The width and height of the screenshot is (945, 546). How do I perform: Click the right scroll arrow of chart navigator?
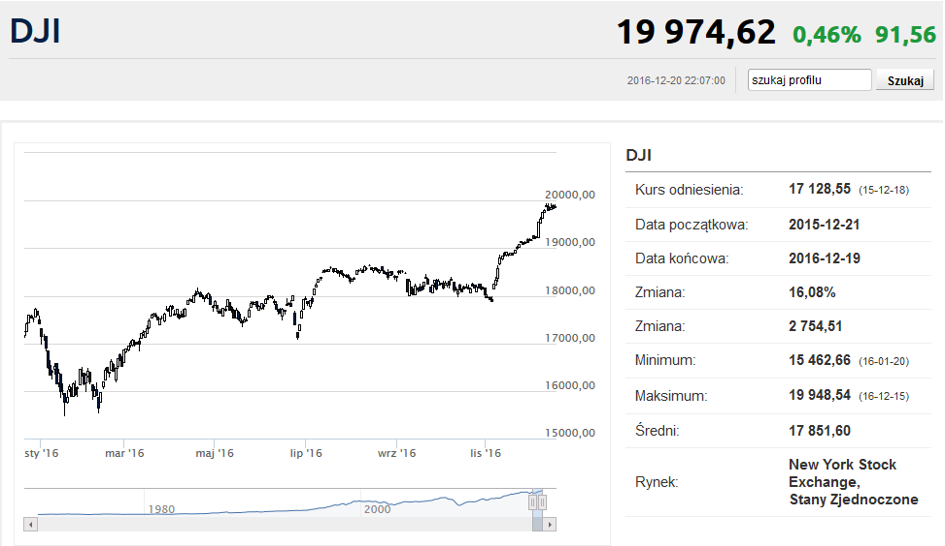click(549, 524)
